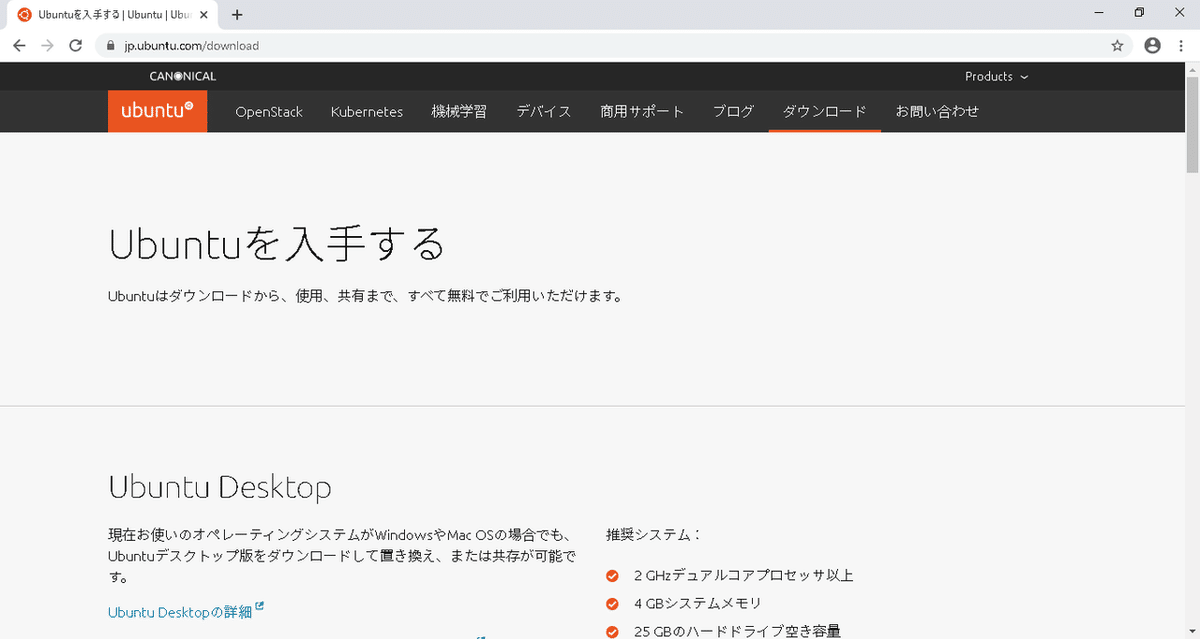Open ブログ in the navigation bar
The height and width of the screenshot is (639, 1200).
(x=734, y=111)
